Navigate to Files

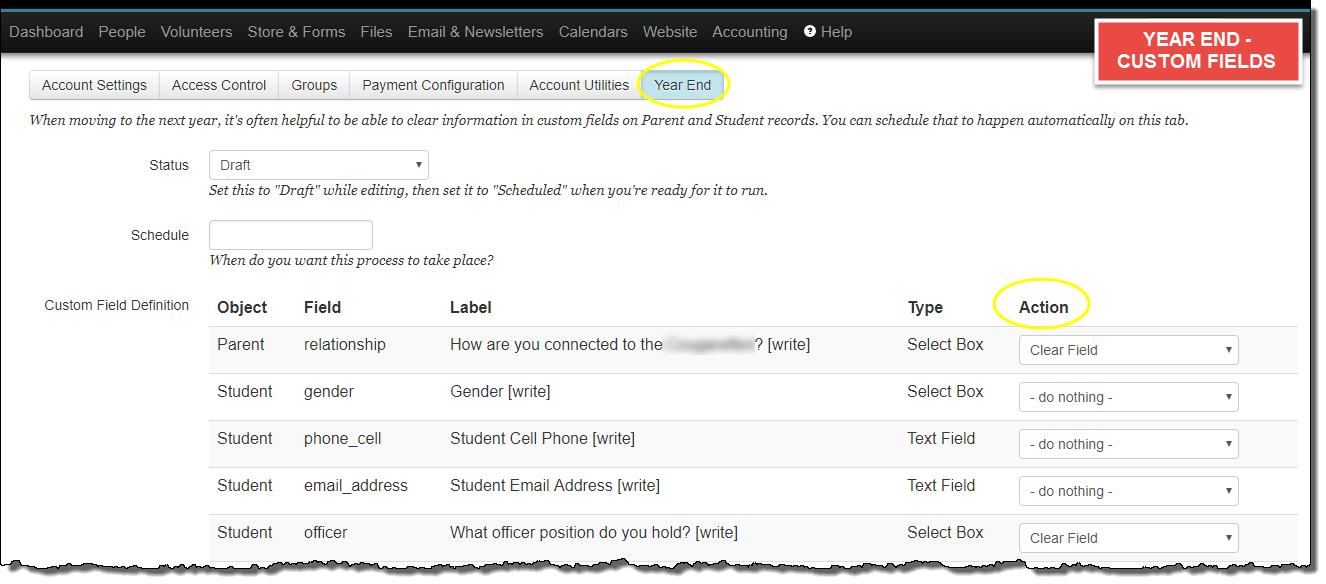point(376,32)
